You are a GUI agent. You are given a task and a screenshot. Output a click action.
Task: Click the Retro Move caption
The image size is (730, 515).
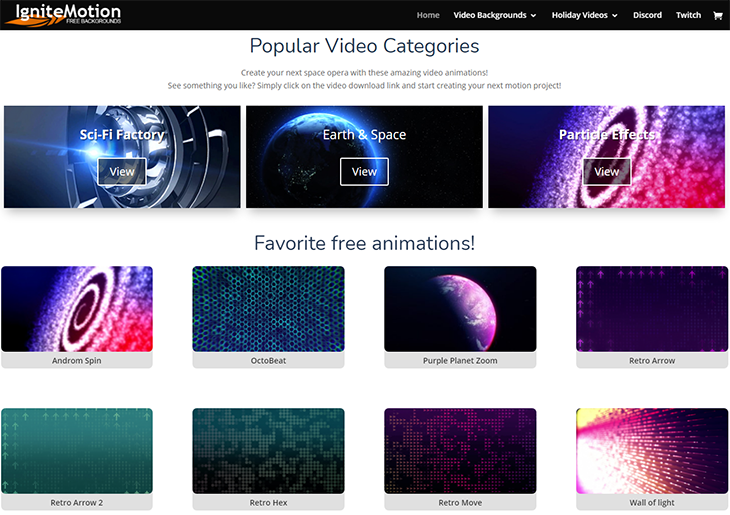pyautogui.click(x=460, y=502)
